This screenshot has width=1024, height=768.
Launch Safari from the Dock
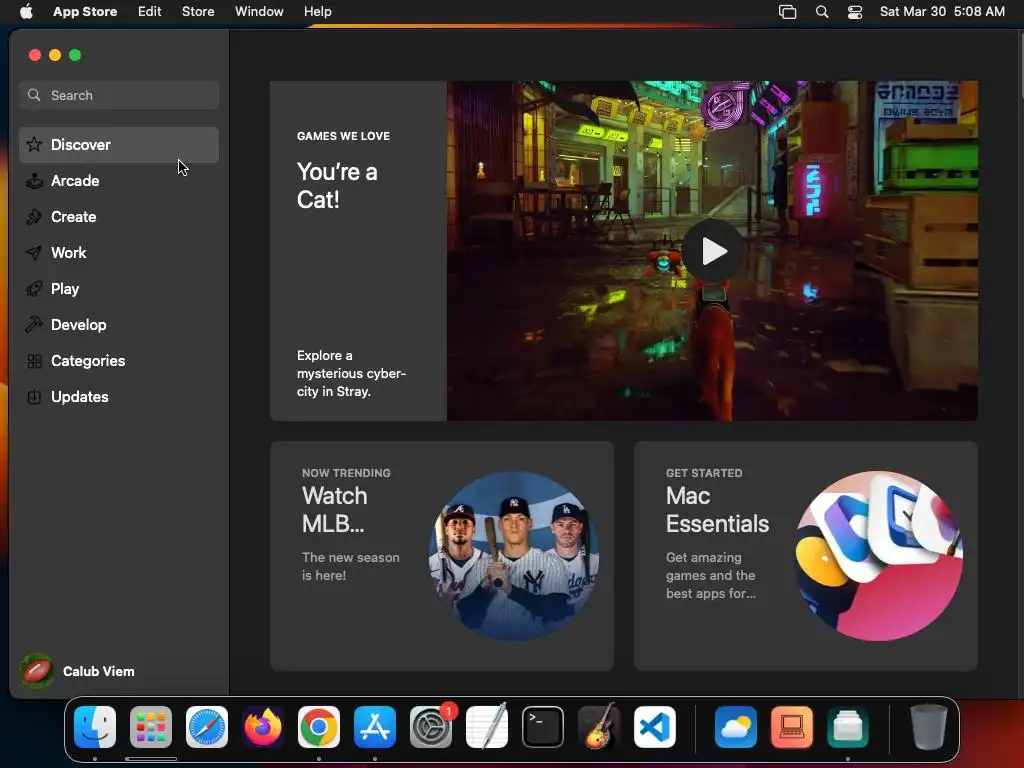tap(207, 727)
